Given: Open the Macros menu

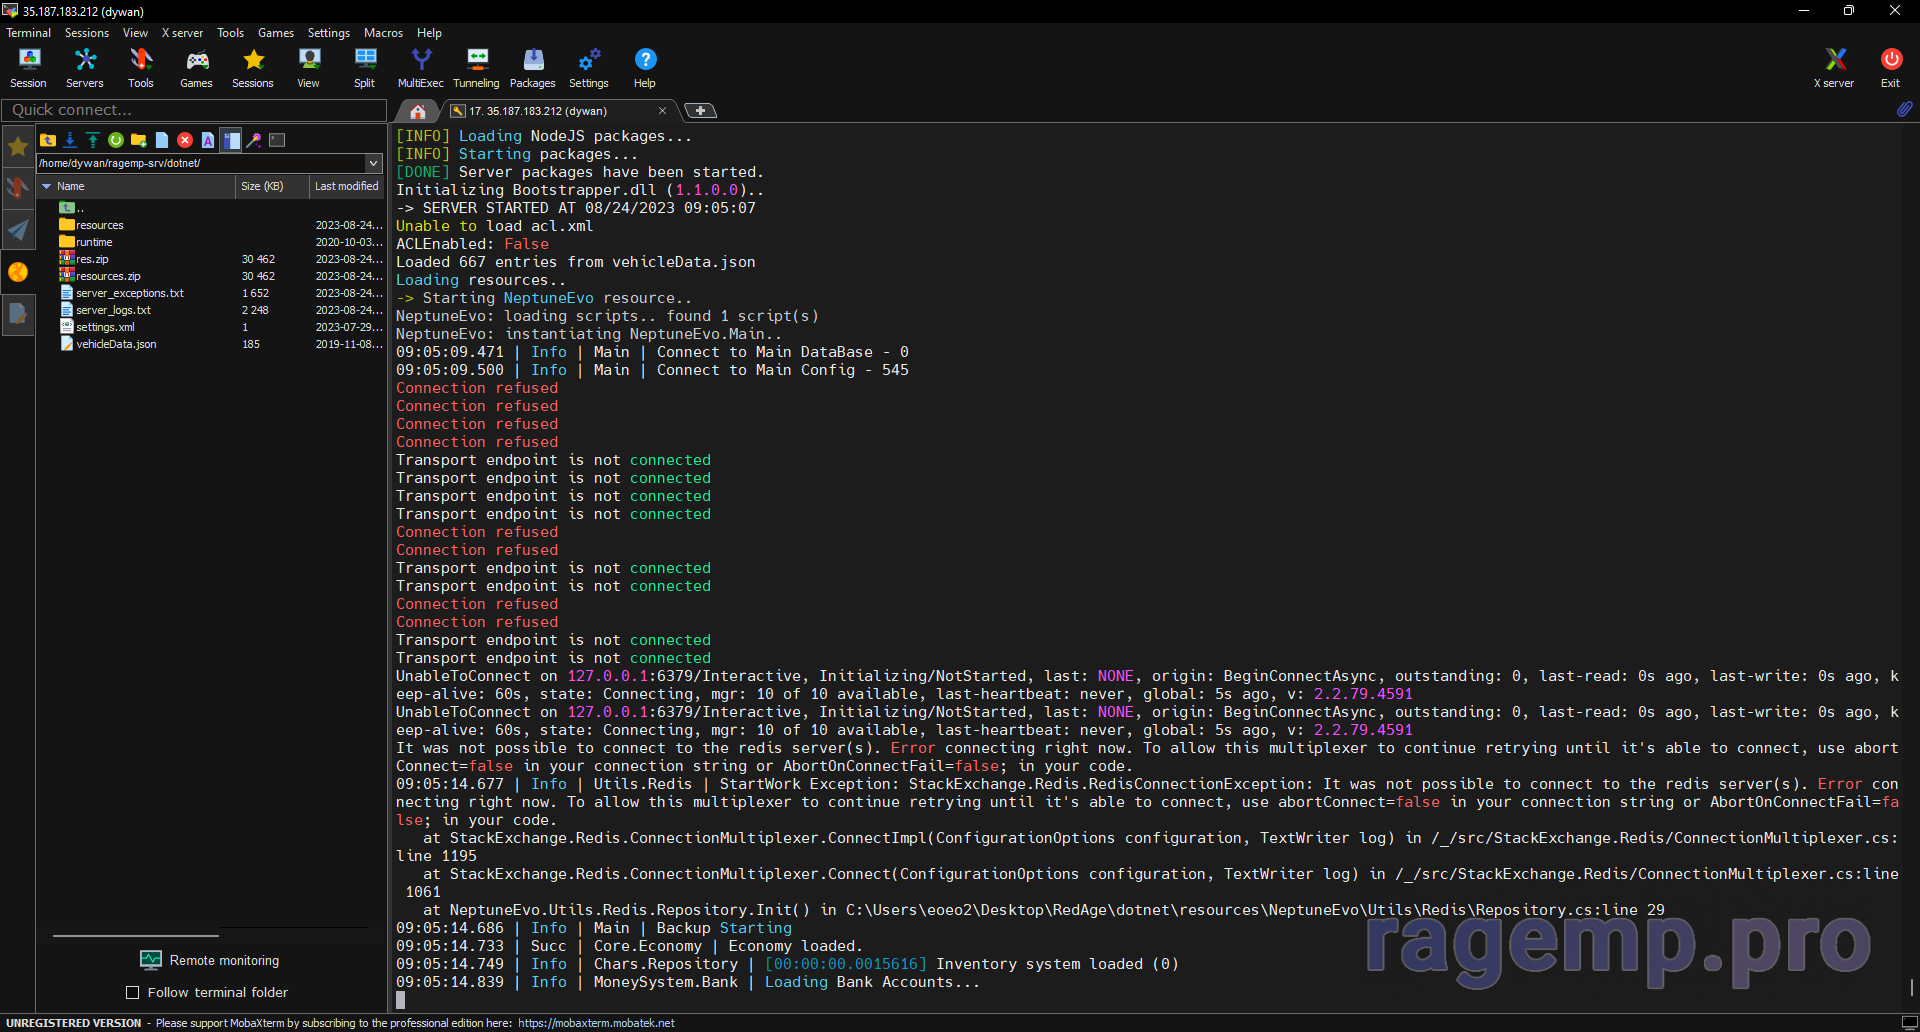Looking at the screenshot, I should coord(383,33).
